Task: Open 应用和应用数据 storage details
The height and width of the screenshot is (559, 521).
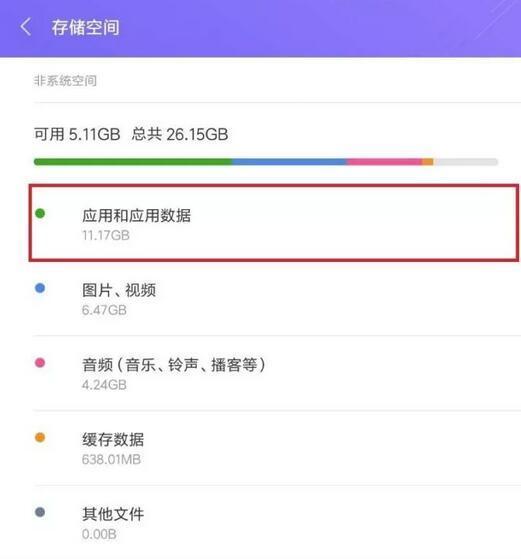Action: click(274, 223)
